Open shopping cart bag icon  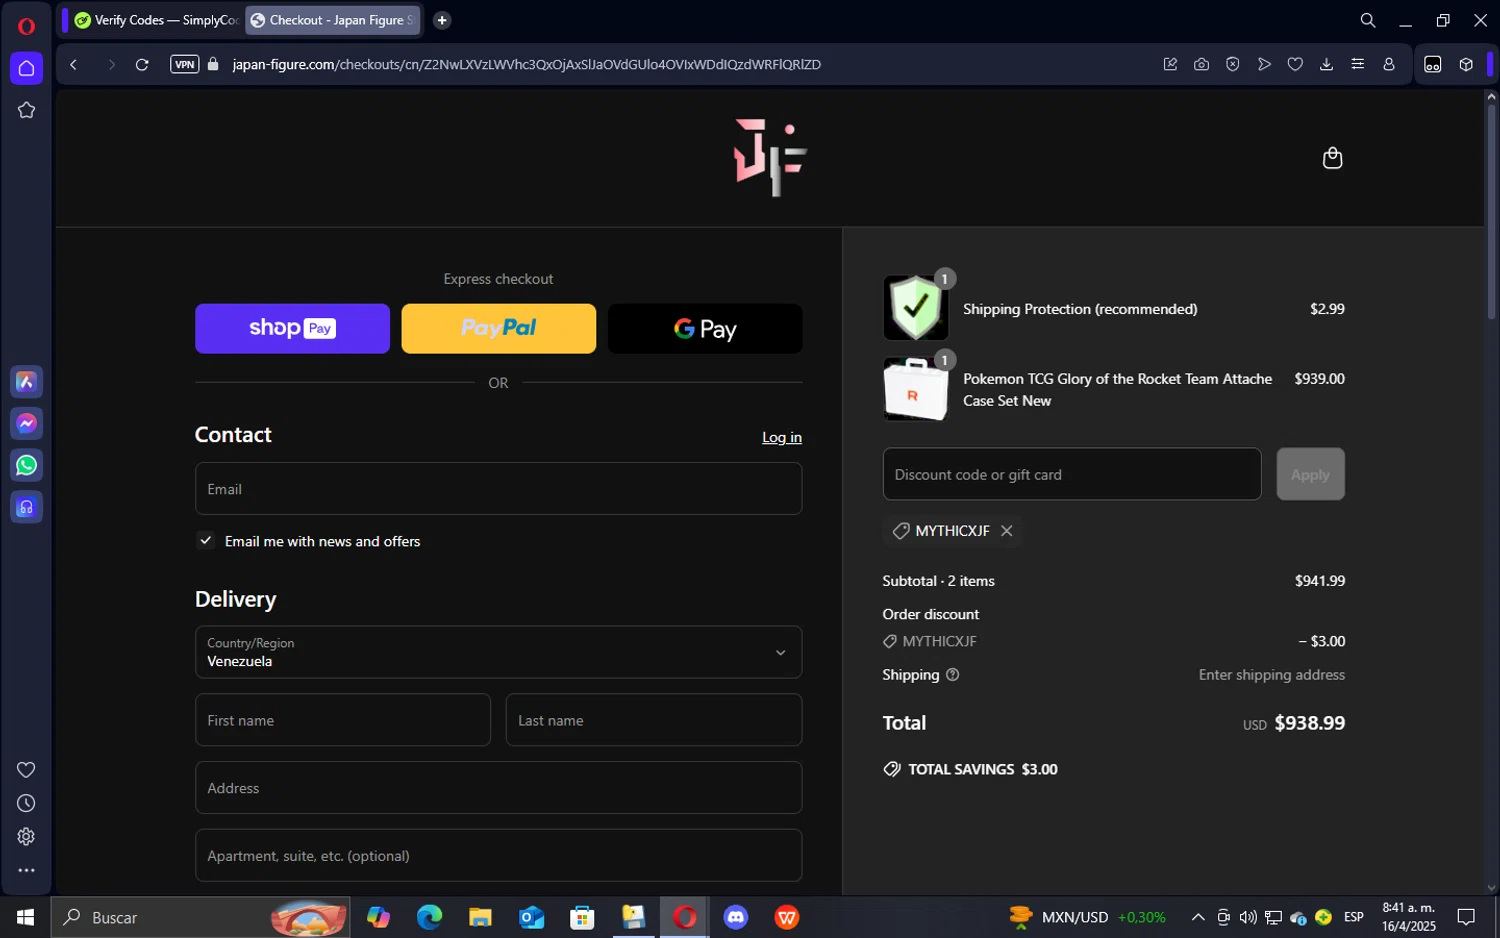tap(1332, 158)
